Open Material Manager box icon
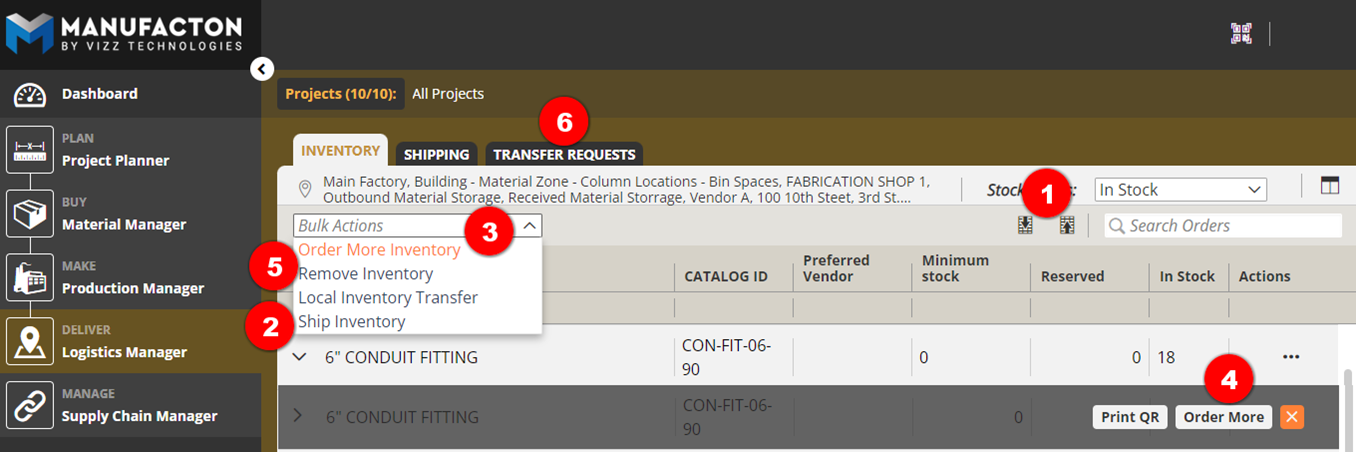The height and width of the screenshot is (452, 1356). (30, 214)
